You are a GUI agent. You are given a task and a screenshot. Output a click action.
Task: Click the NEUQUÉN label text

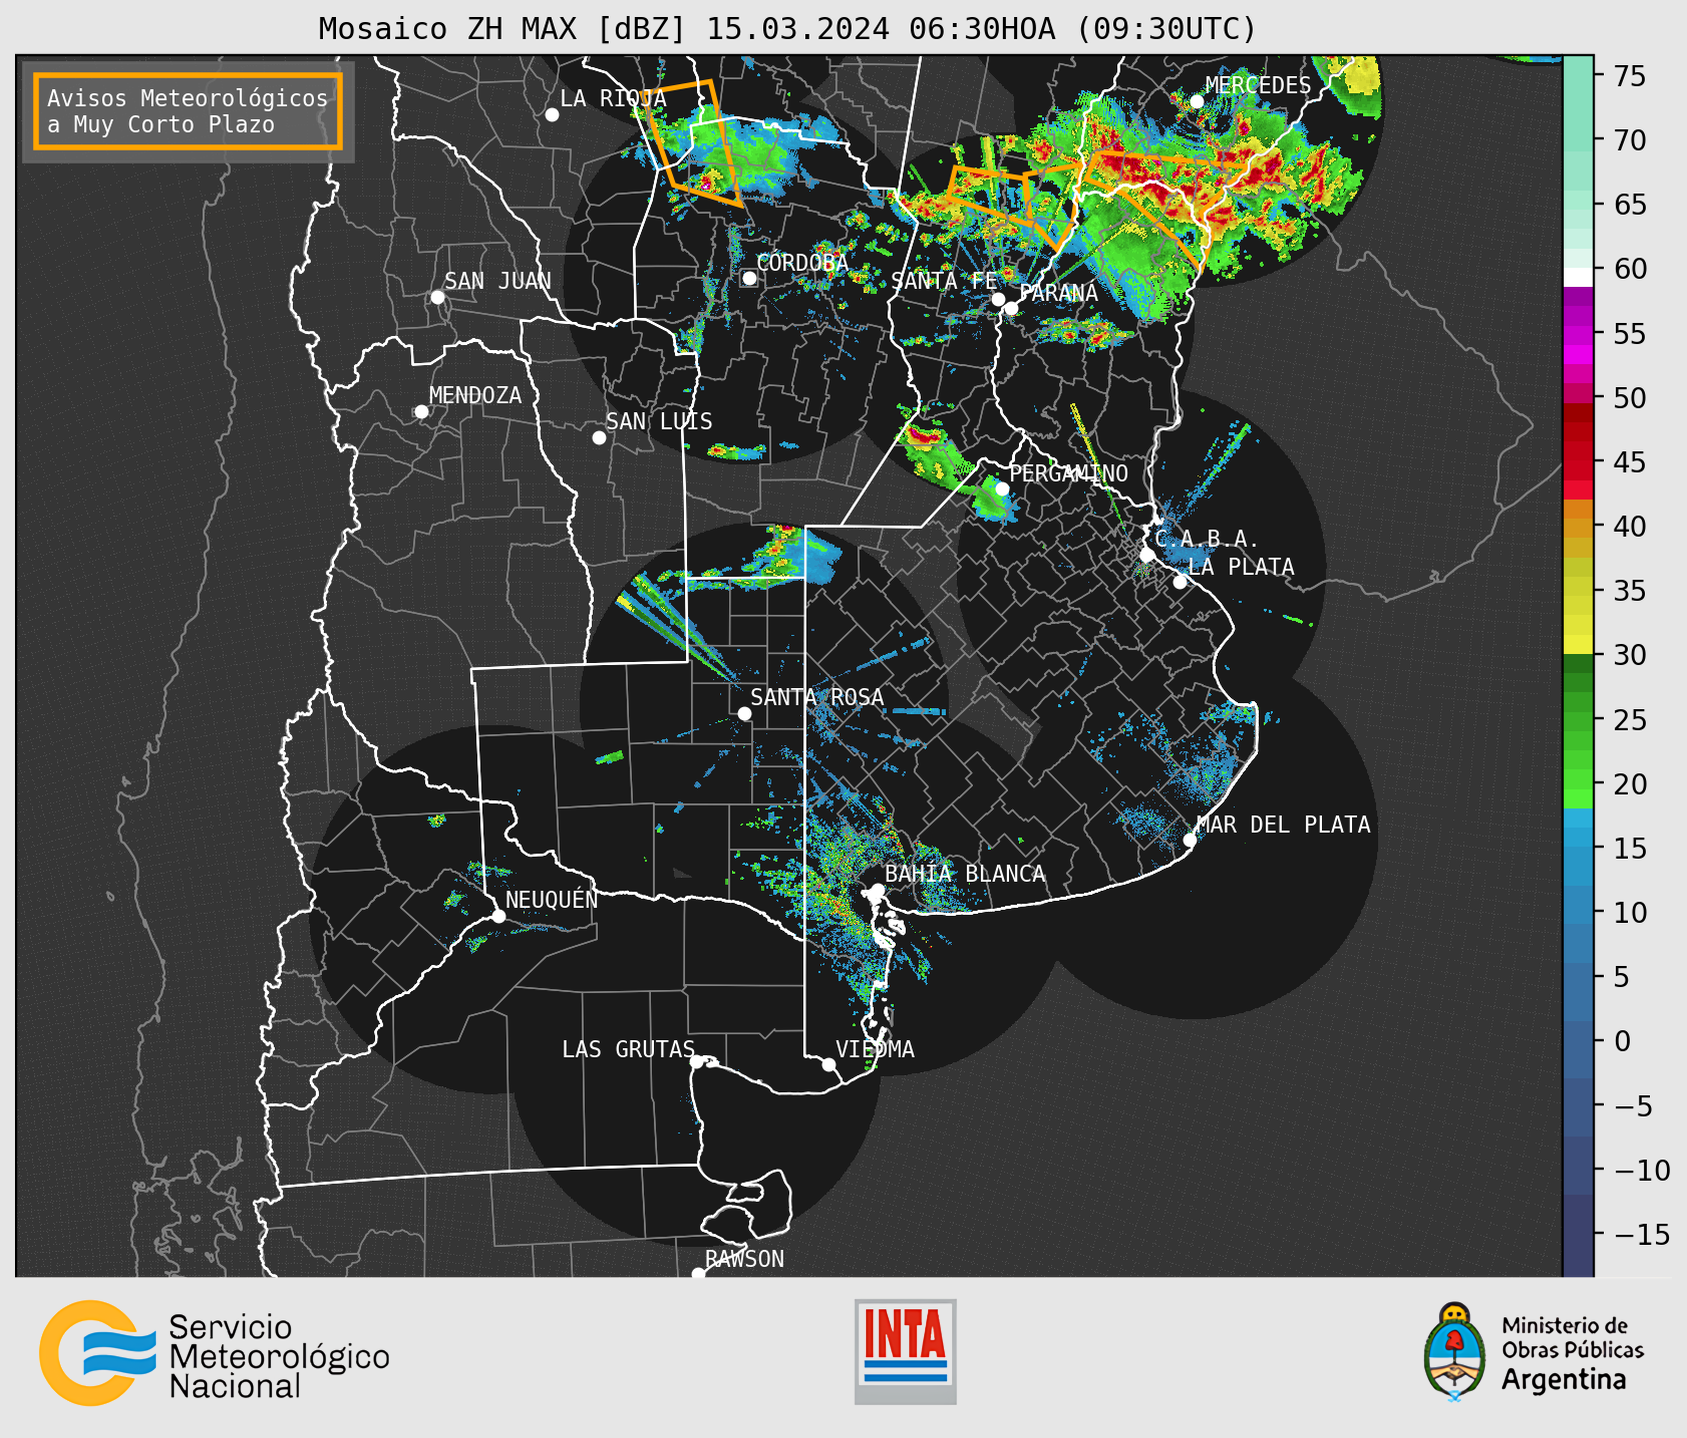coord(552,899)
